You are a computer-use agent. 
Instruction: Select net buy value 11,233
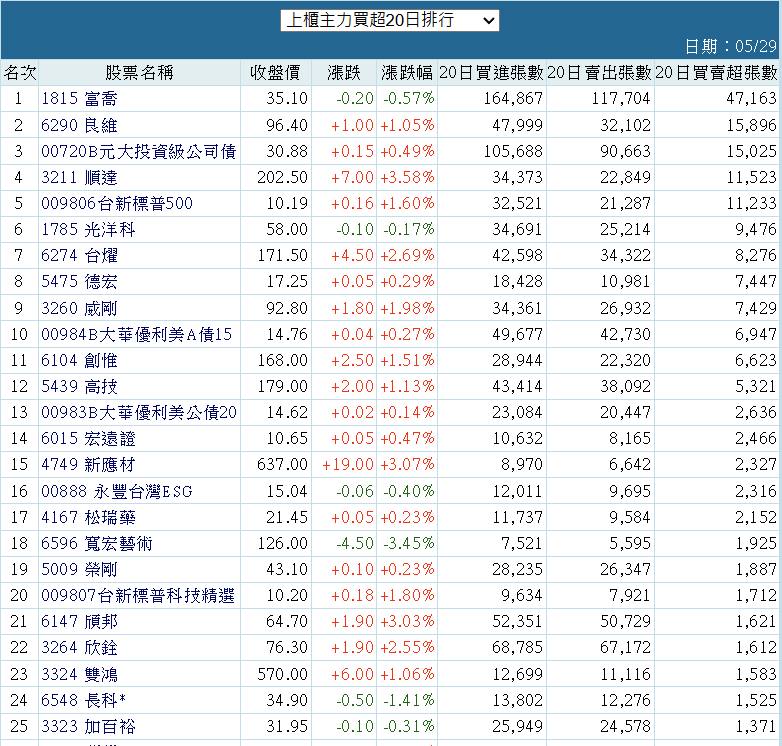pyautogui.click(x=752, y=203)
